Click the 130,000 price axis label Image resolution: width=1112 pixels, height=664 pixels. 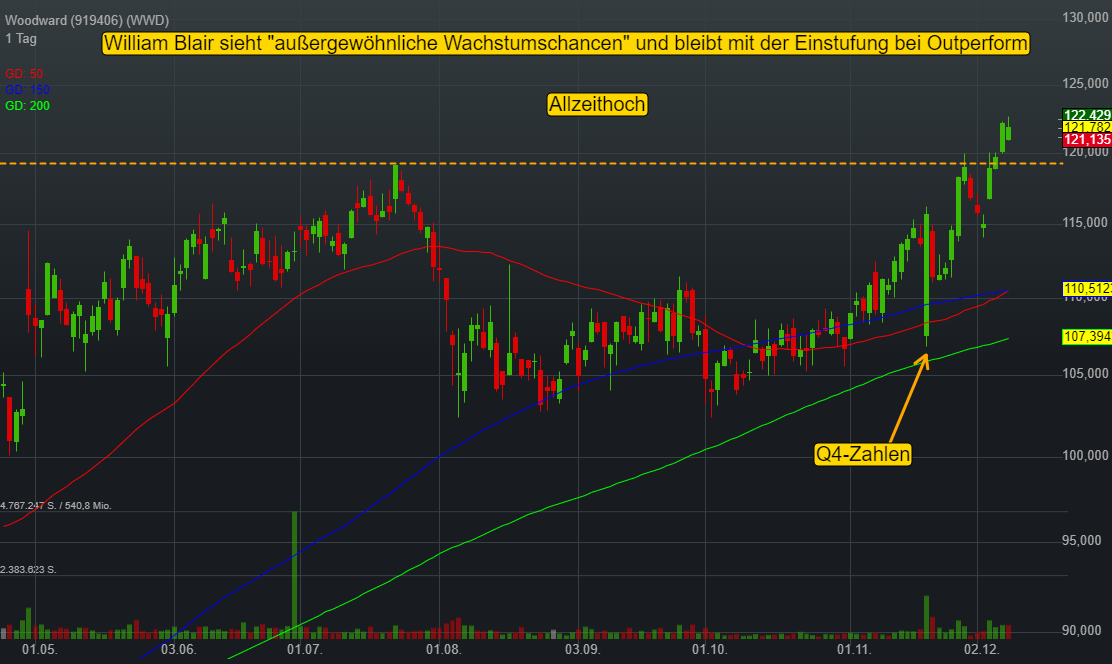pyautogui.click(x=1085, y=18)
